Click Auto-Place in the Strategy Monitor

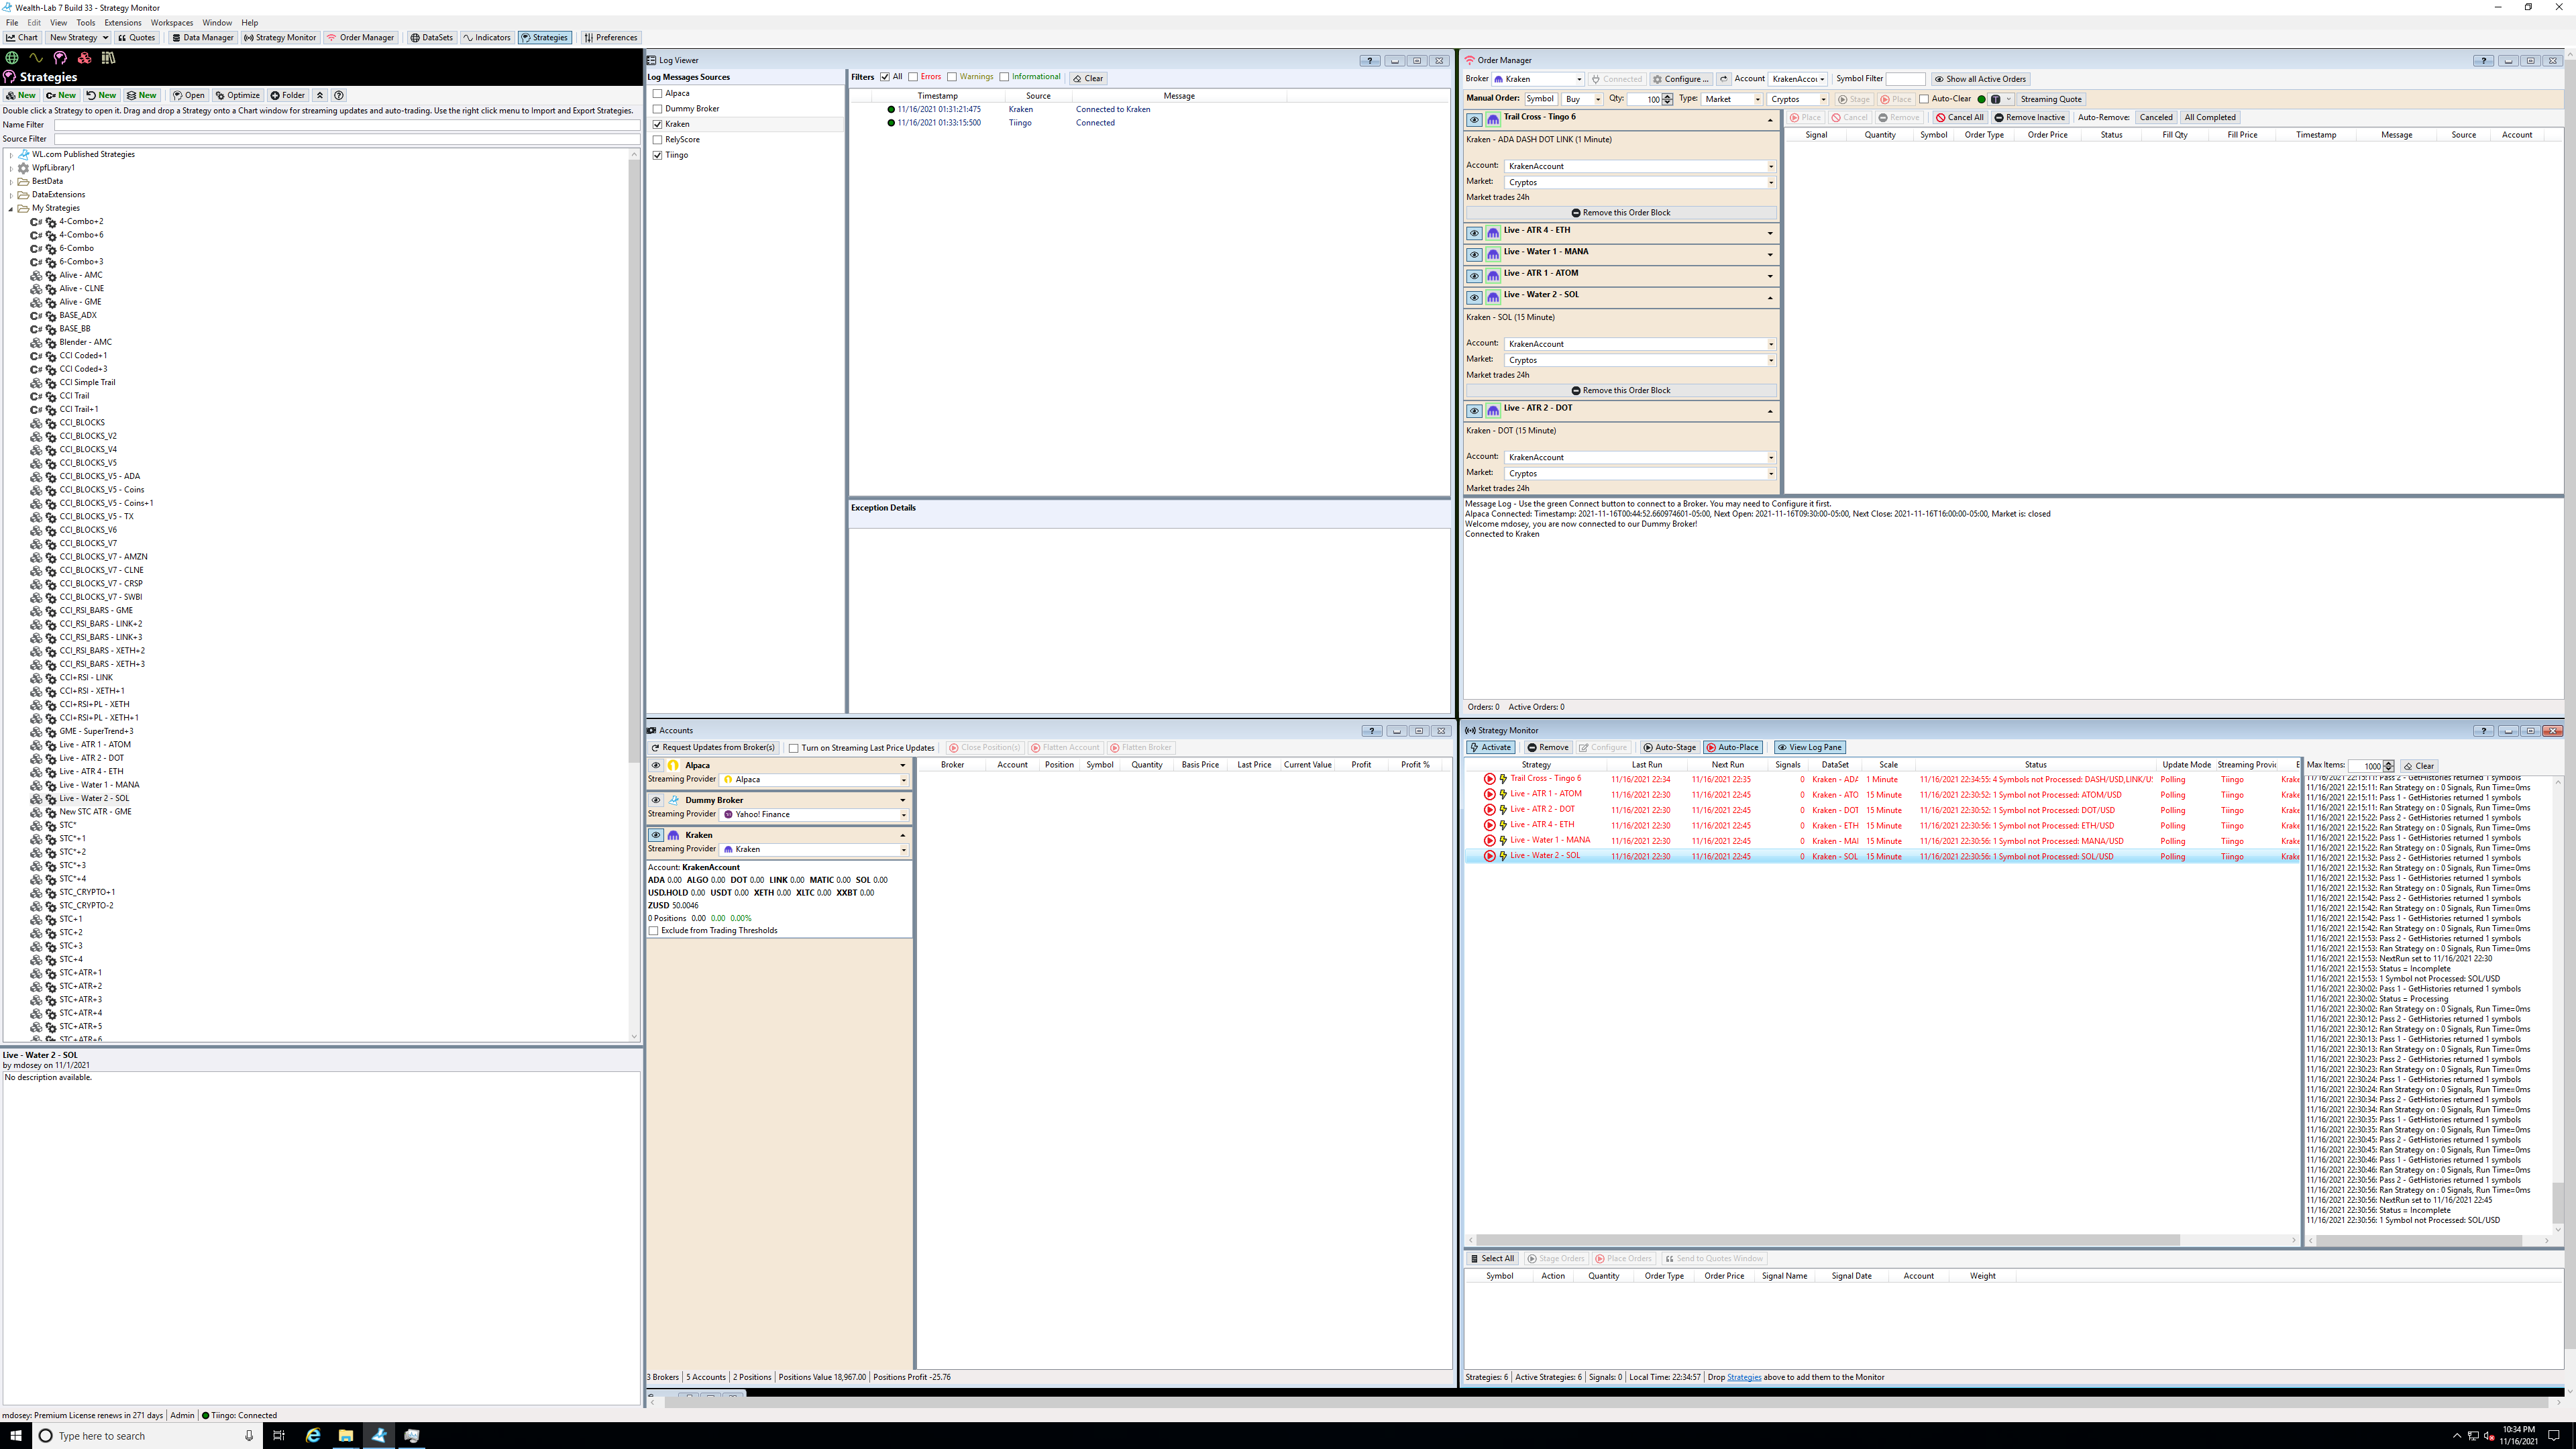point(1733,747)
